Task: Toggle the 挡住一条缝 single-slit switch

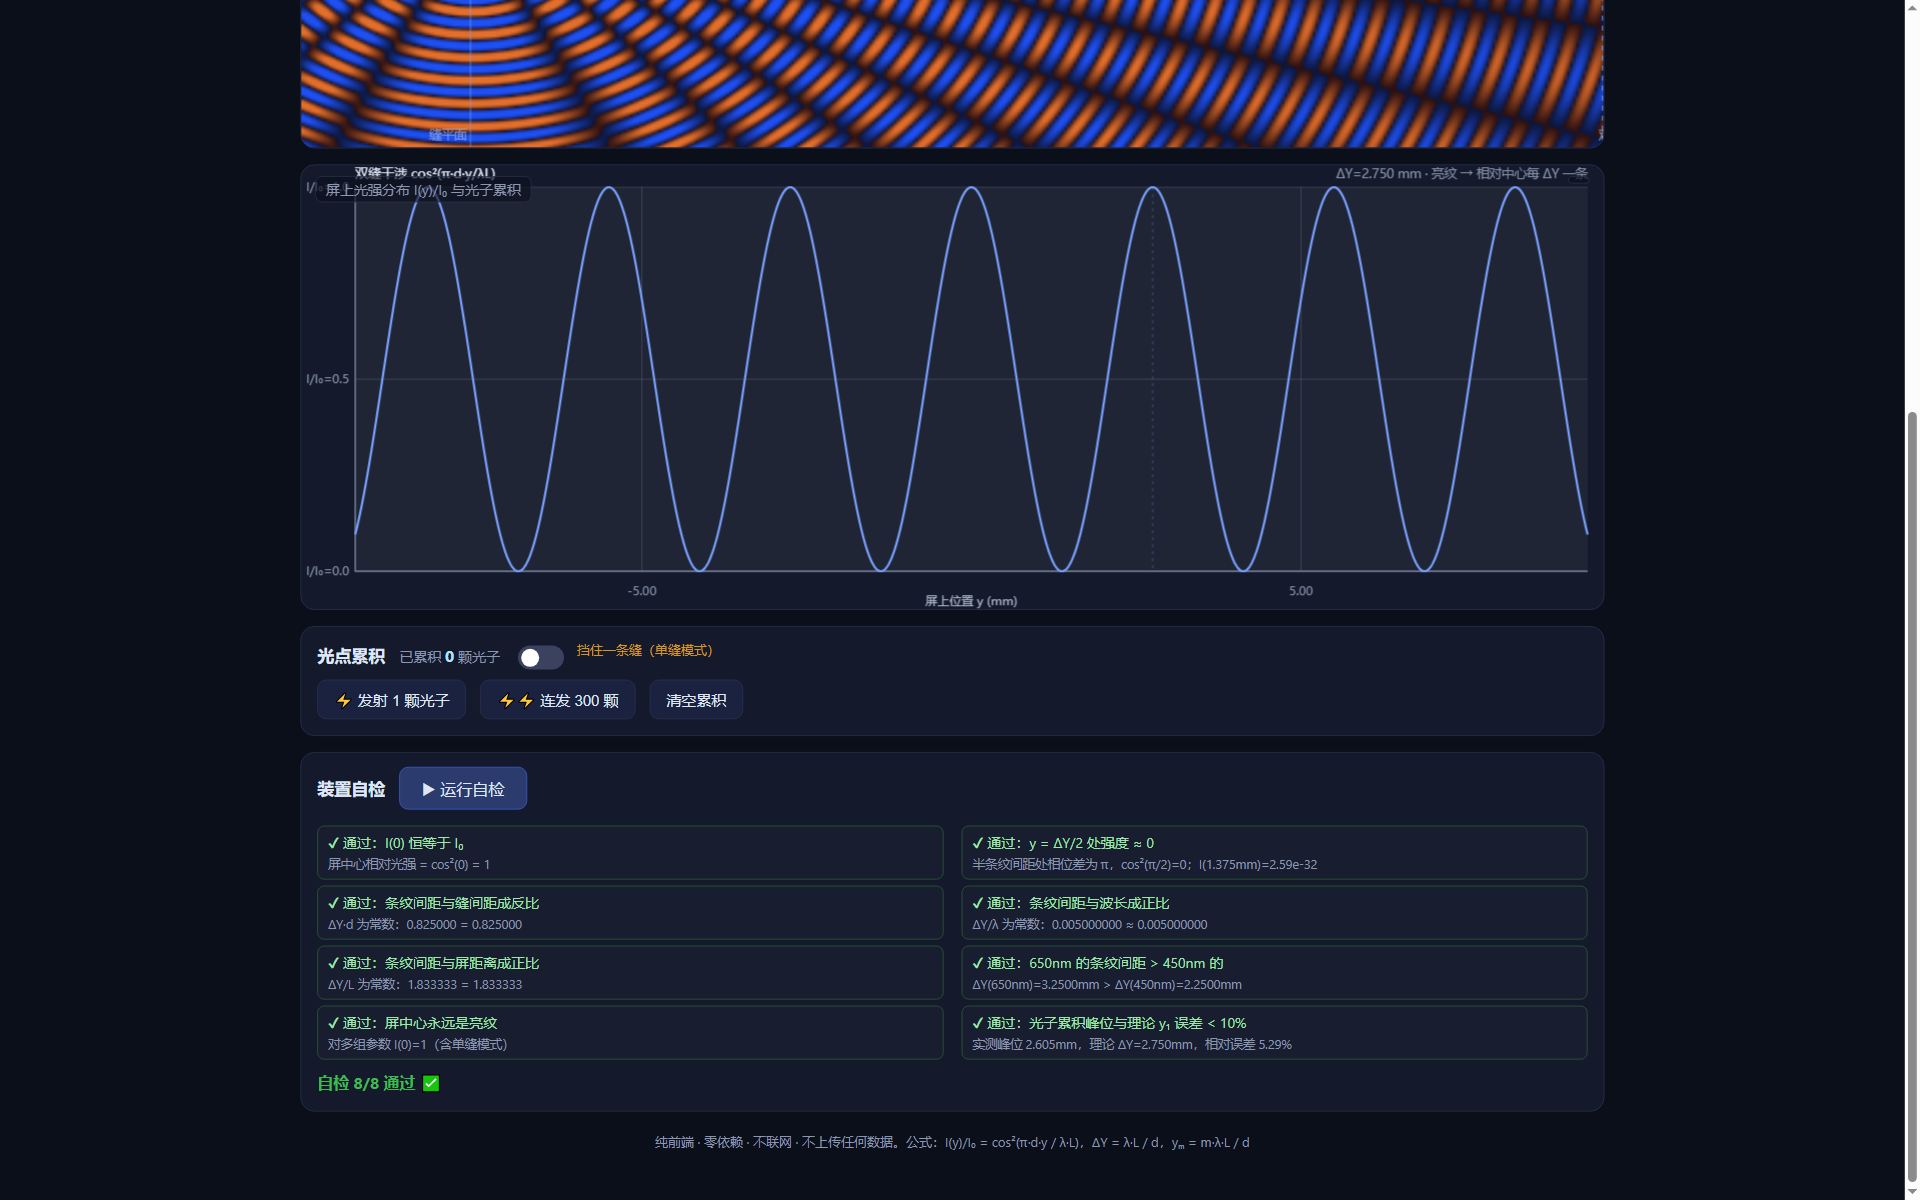Action: [540, 657]
